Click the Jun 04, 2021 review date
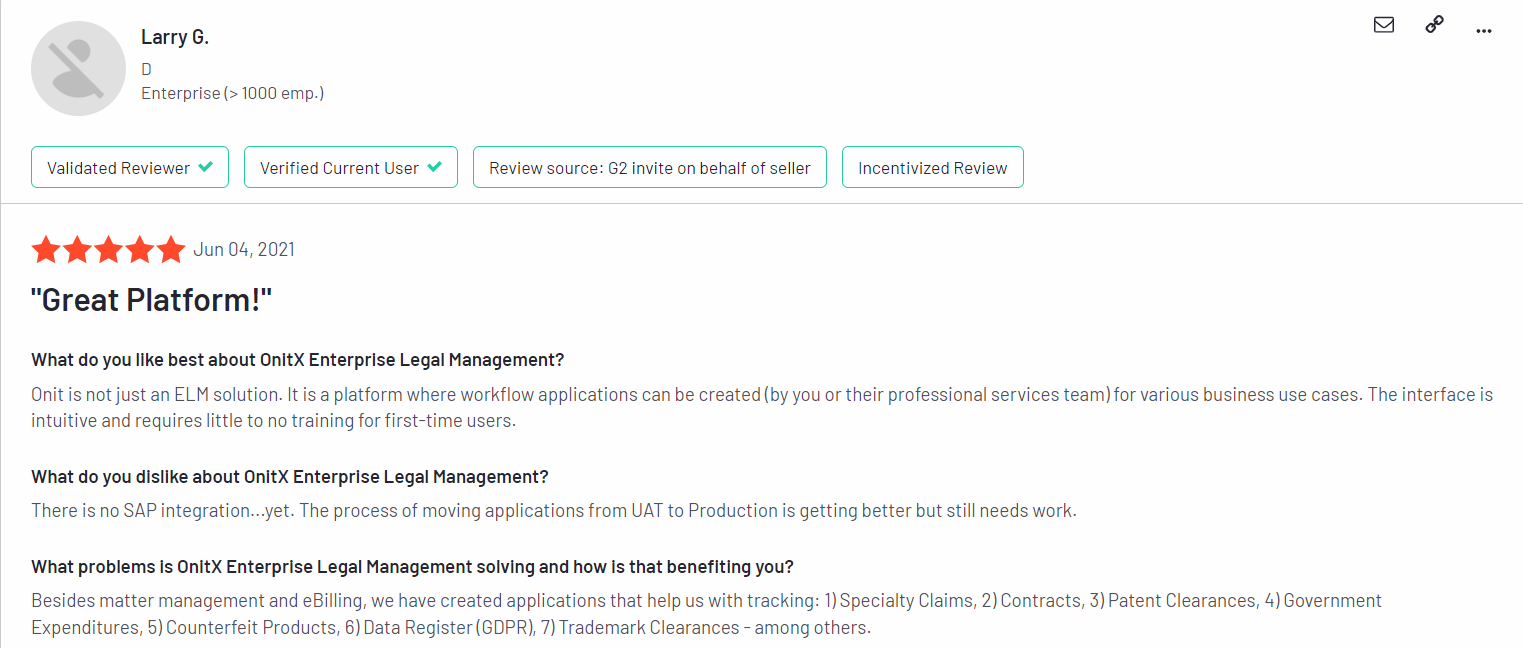This screenshot has width=1523, height=648. 244,249
